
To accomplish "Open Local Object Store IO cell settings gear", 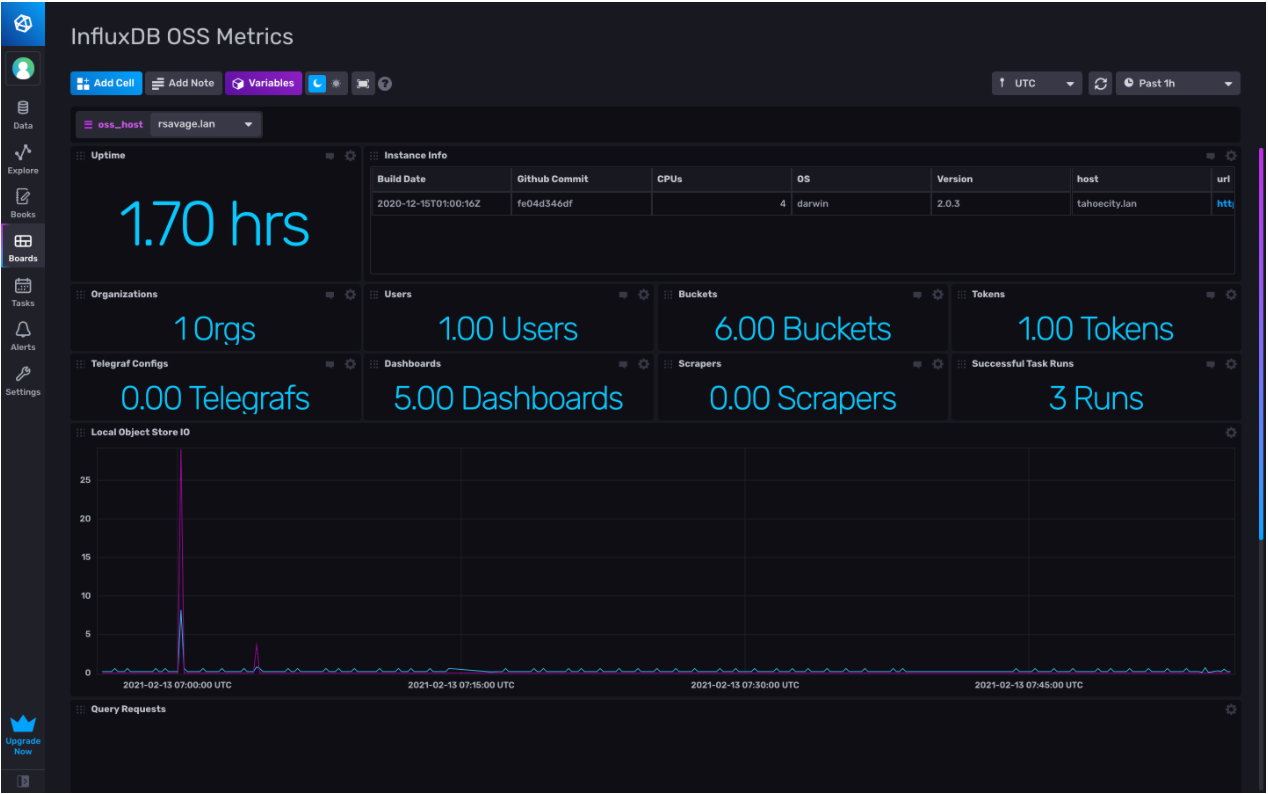I will pyautogui.click(x=1231, y=432).
